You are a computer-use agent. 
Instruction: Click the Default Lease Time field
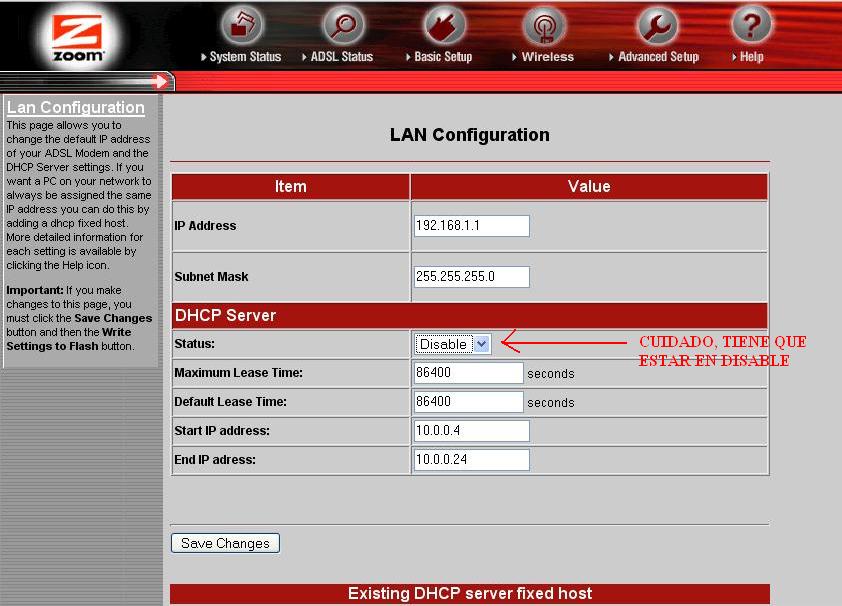[468, 401]
